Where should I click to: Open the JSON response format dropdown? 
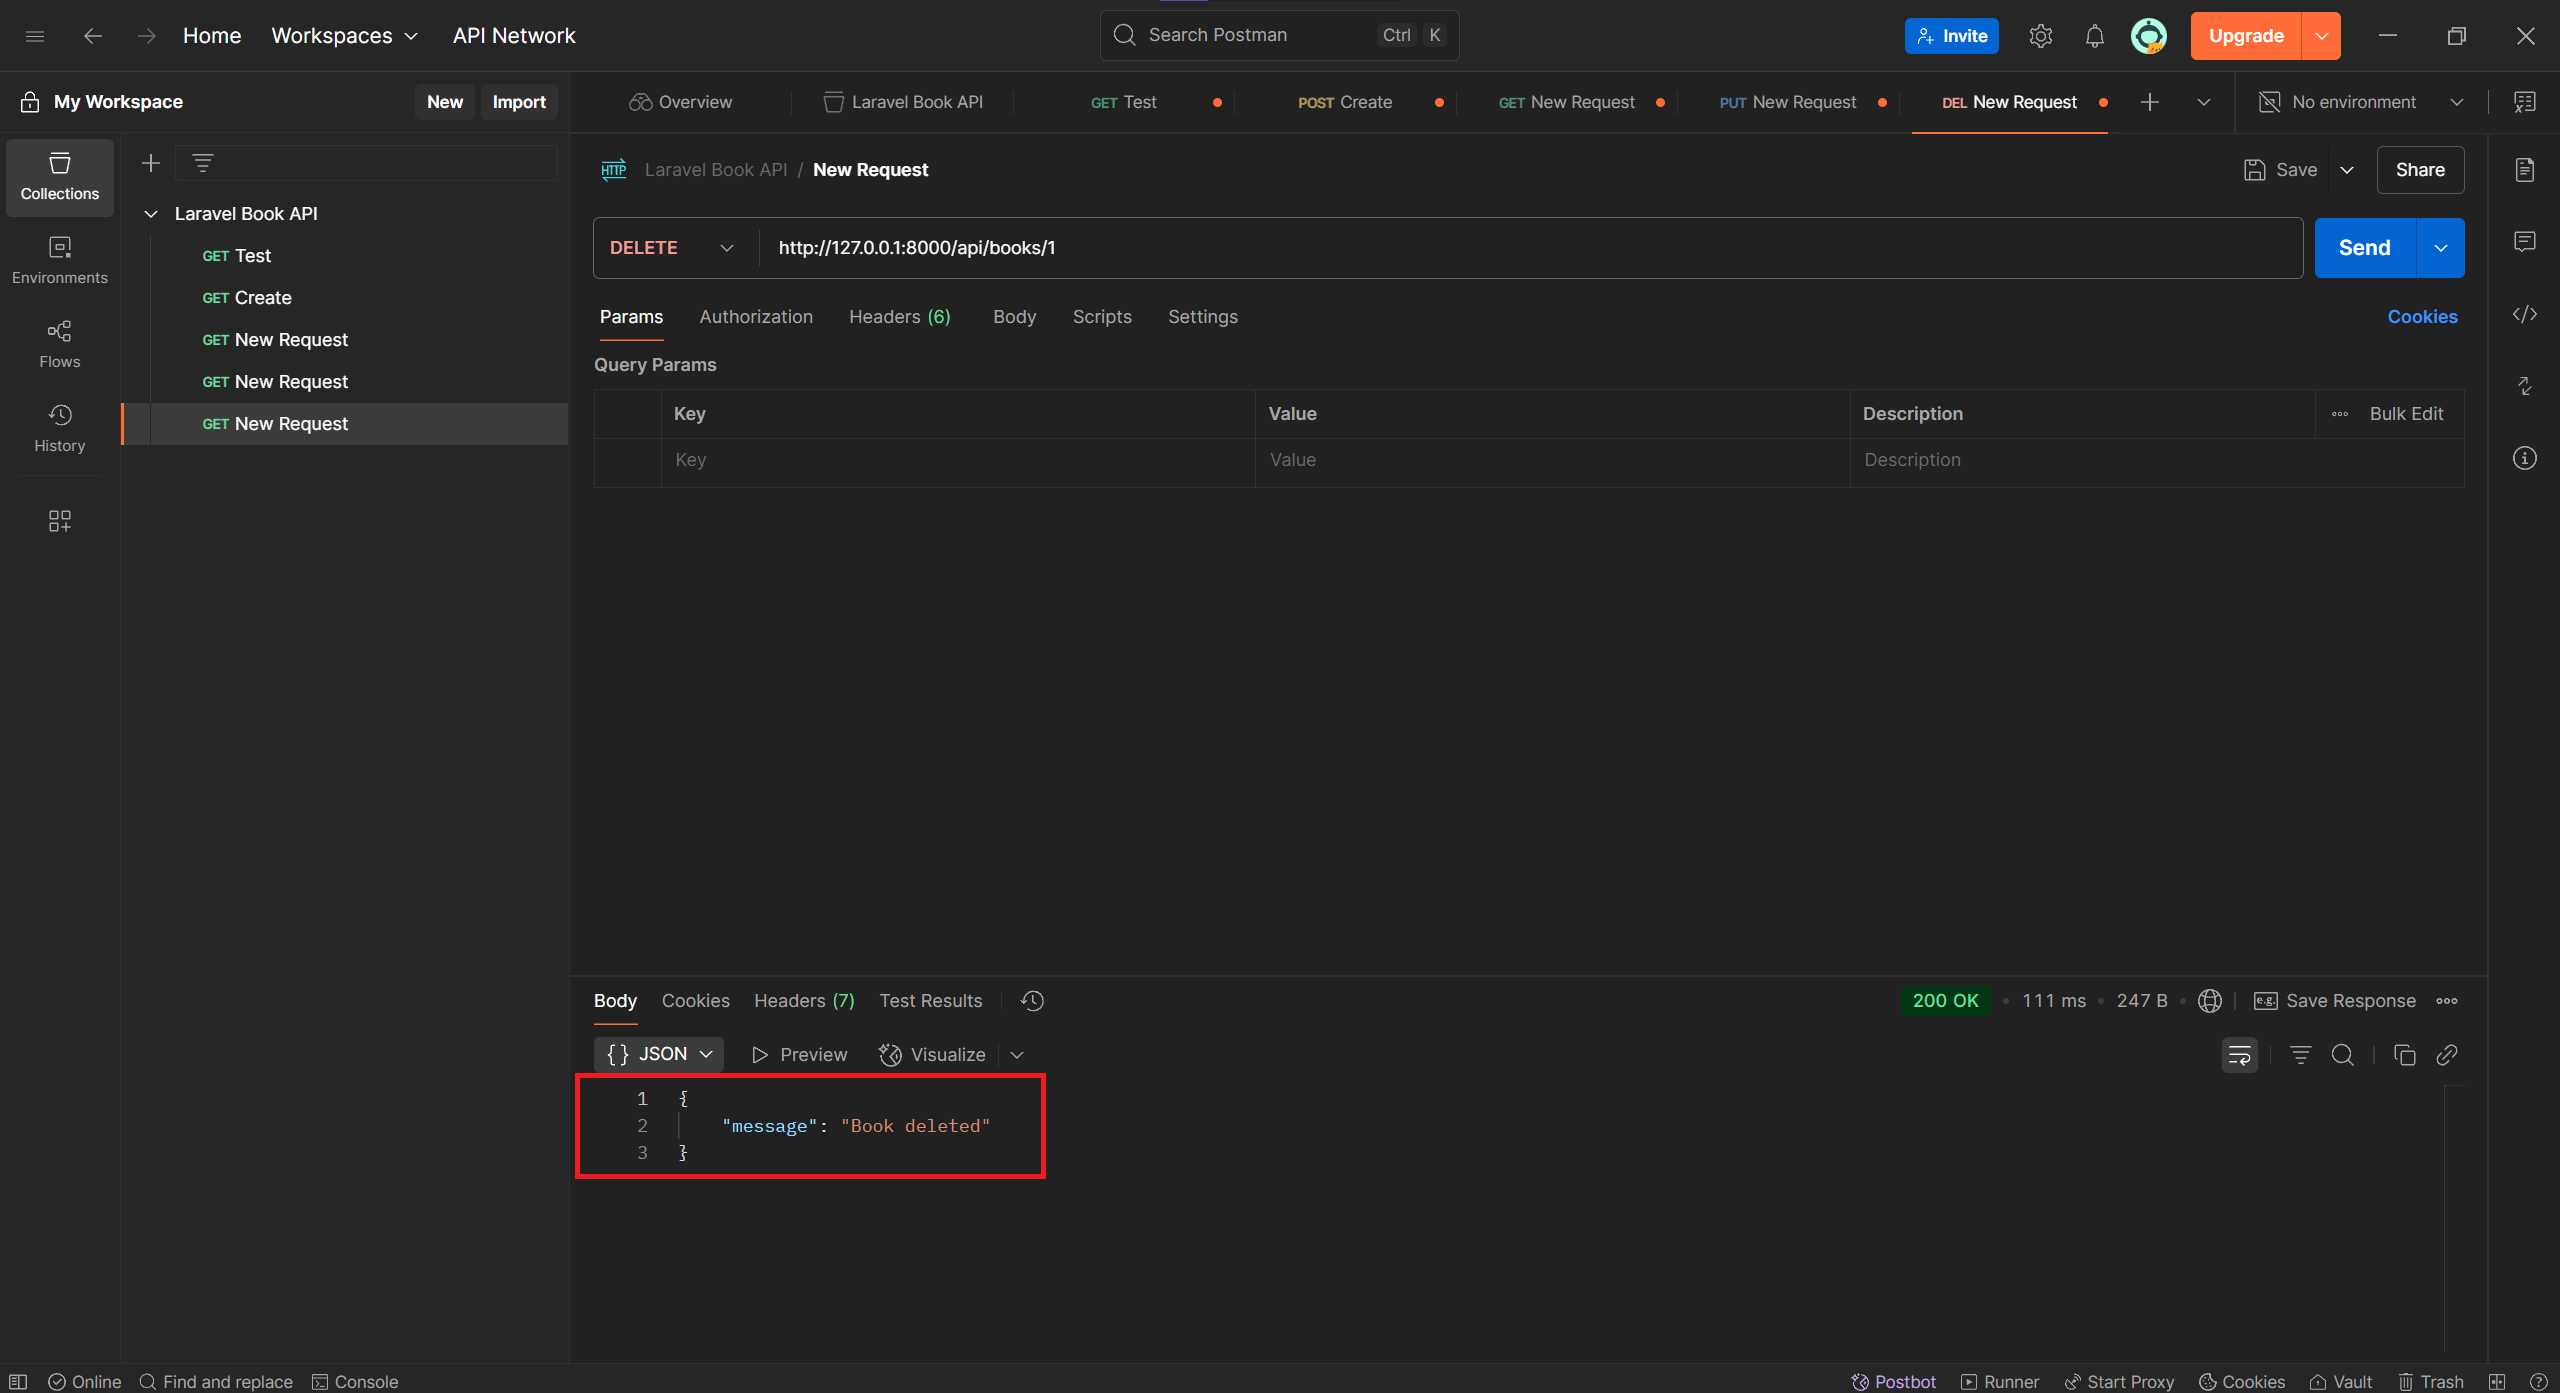(658, 1054)
